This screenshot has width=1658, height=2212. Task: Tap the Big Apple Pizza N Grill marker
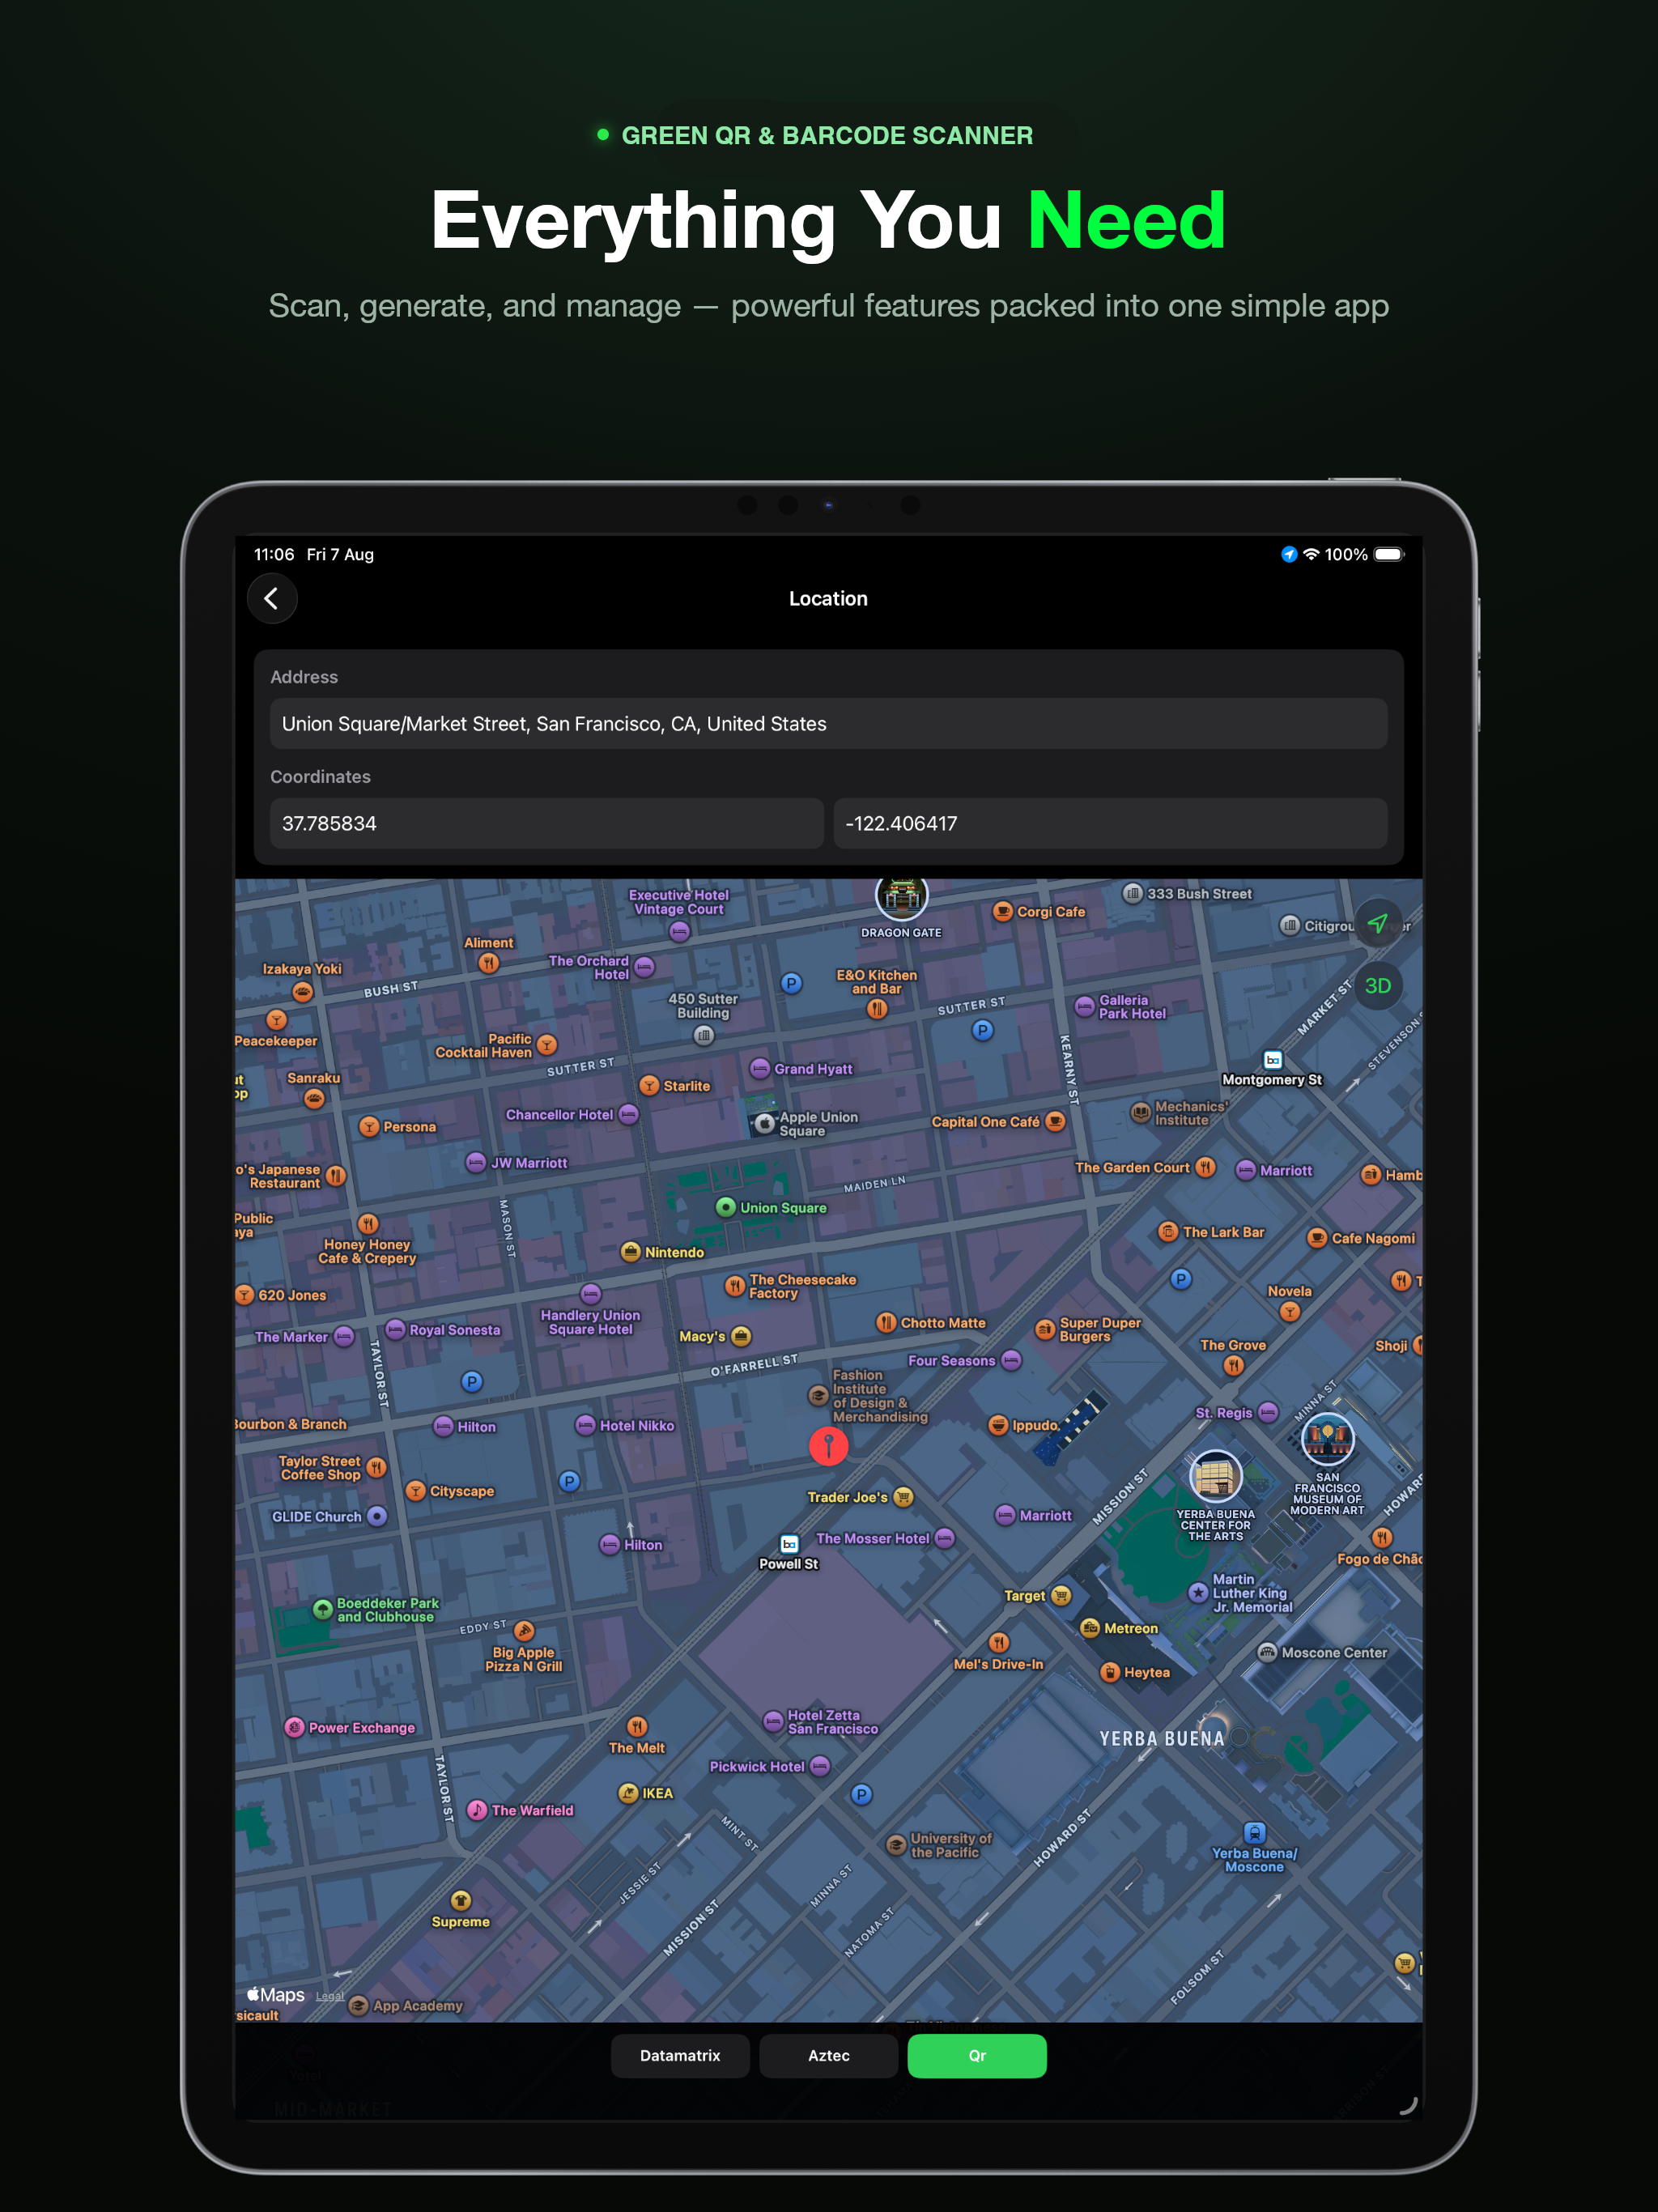point(524,1631)
